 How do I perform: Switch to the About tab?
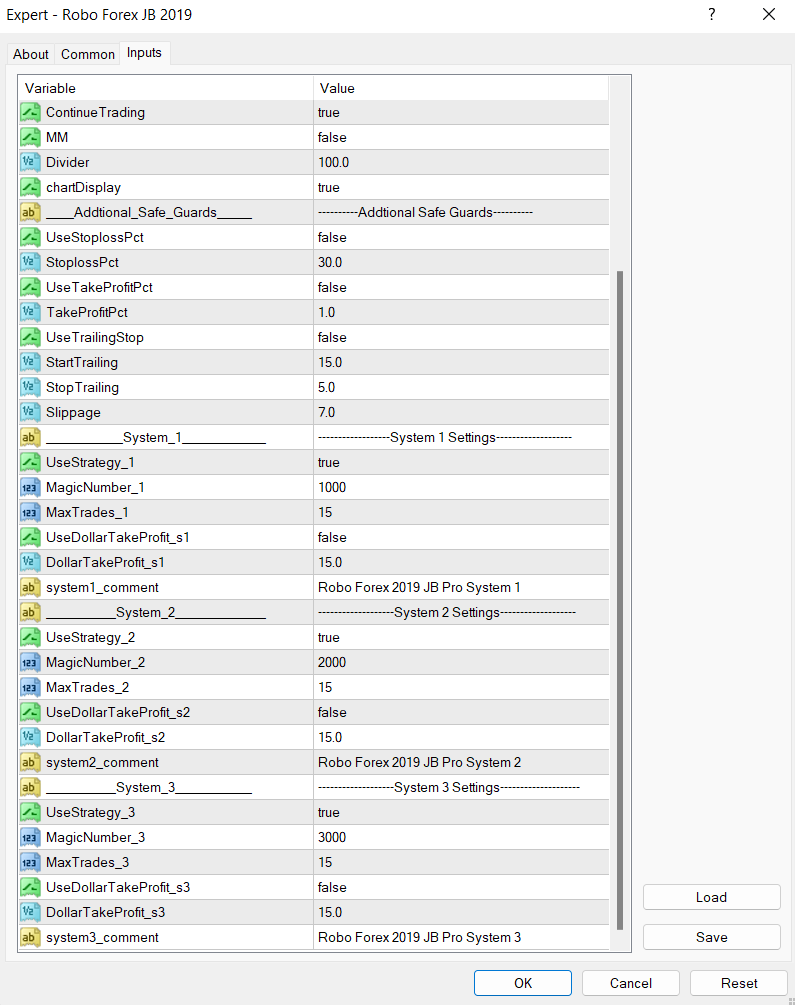click(x=31, y=55)
